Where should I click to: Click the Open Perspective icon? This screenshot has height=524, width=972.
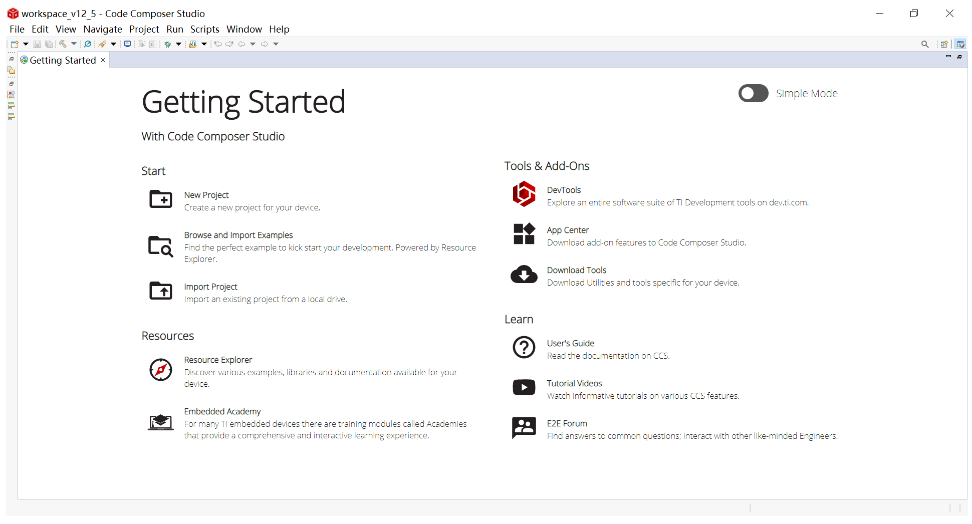pyautogui.click(x=944, y=44)
